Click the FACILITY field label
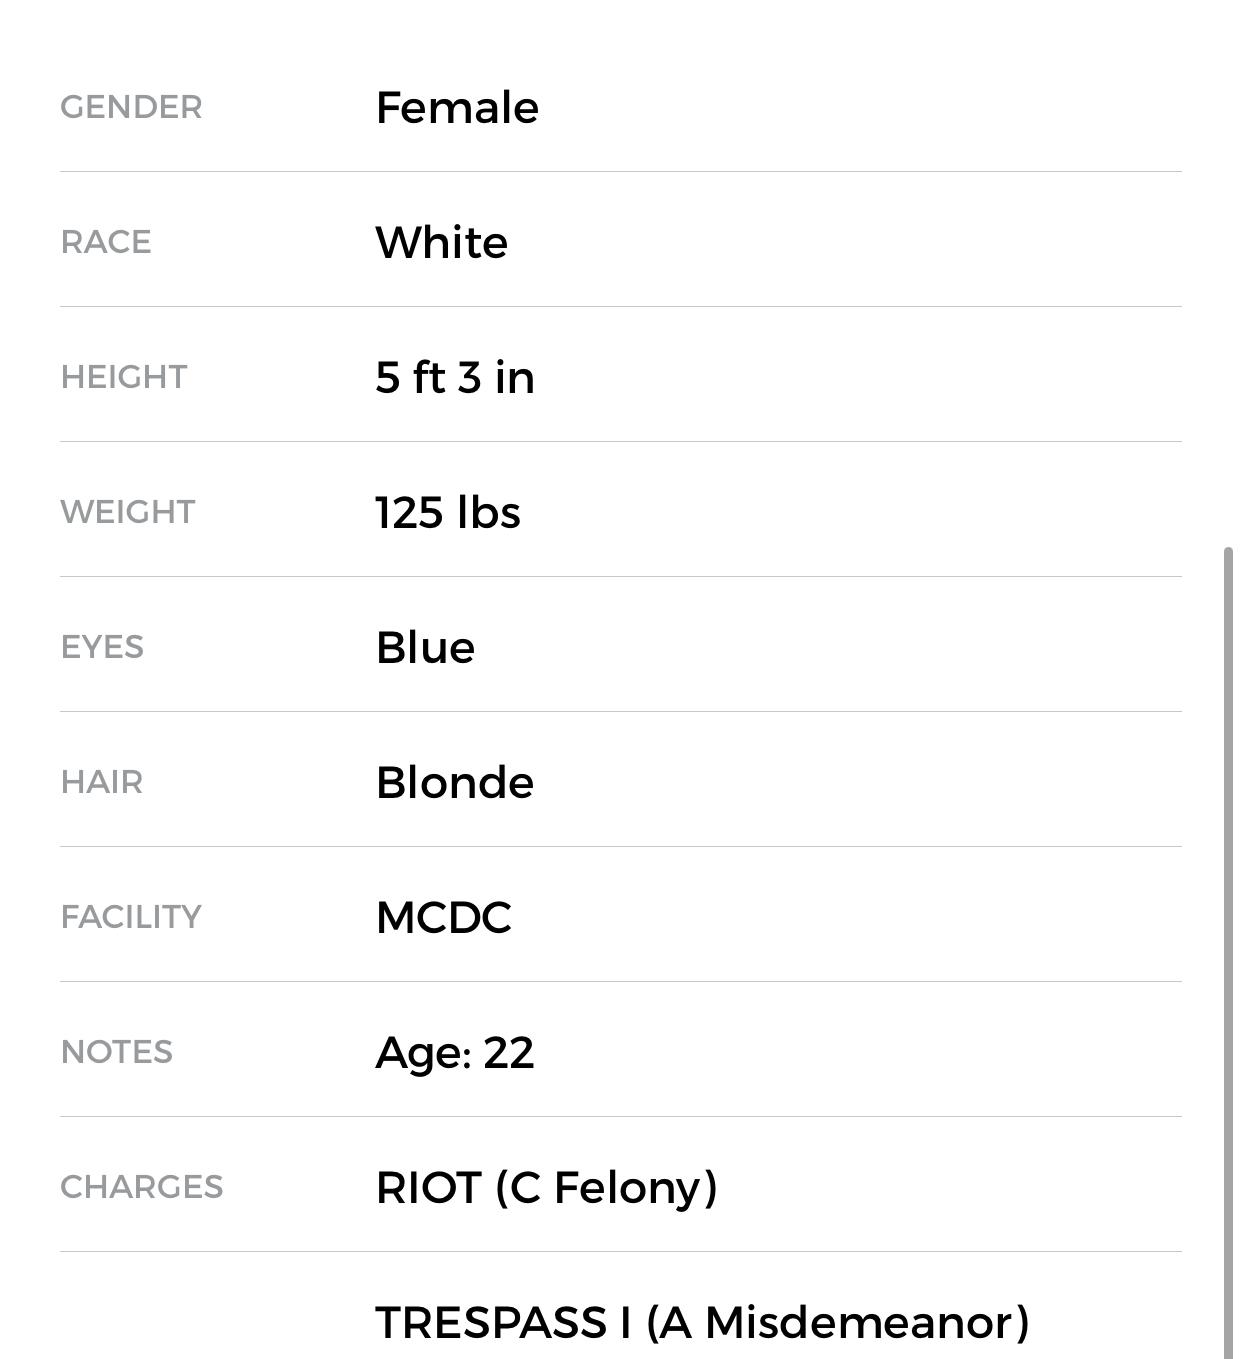 coord(131,917)
